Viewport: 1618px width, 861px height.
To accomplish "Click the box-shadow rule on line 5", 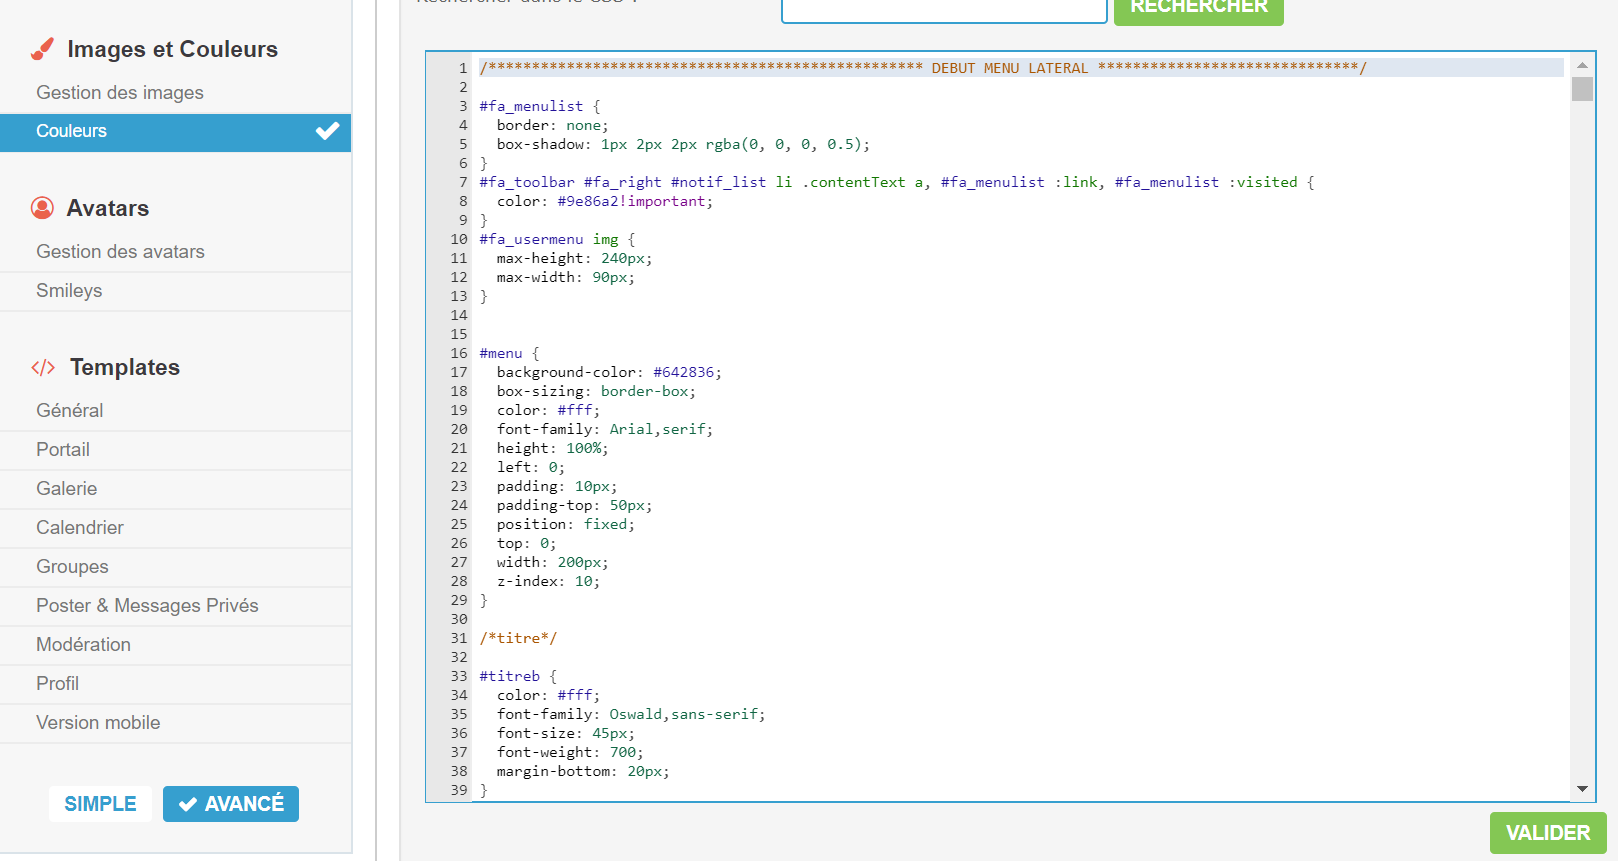I will click(x=683, y=144).
